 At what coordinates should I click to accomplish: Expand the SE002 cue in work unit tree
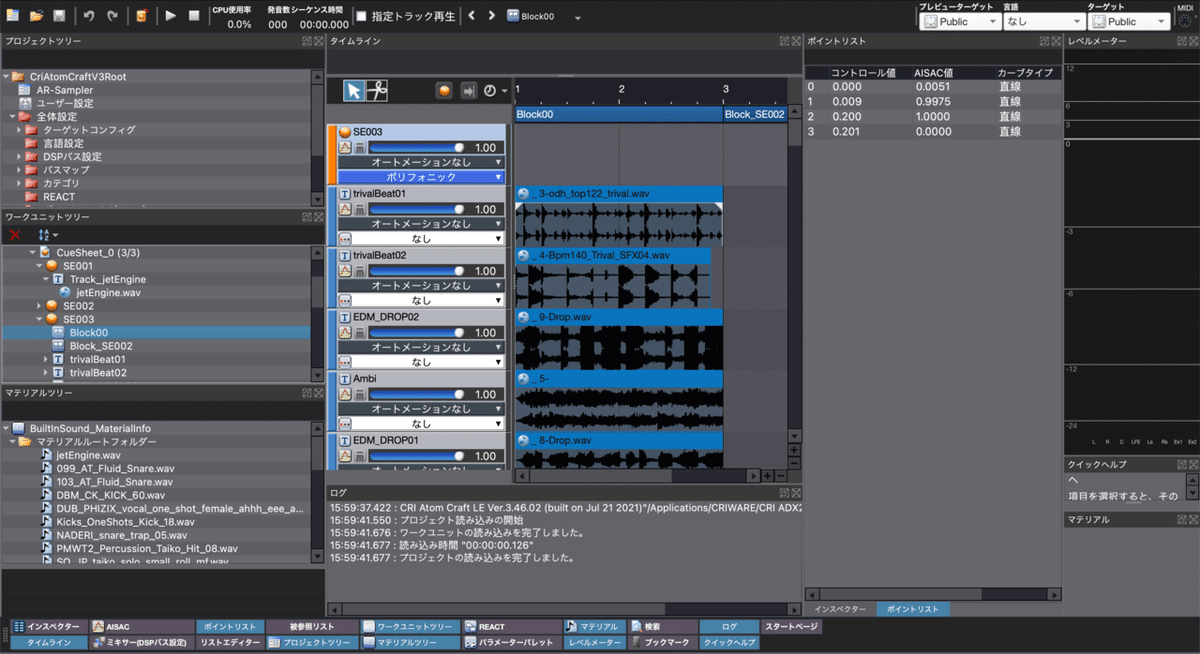click(x=39, y=306)
